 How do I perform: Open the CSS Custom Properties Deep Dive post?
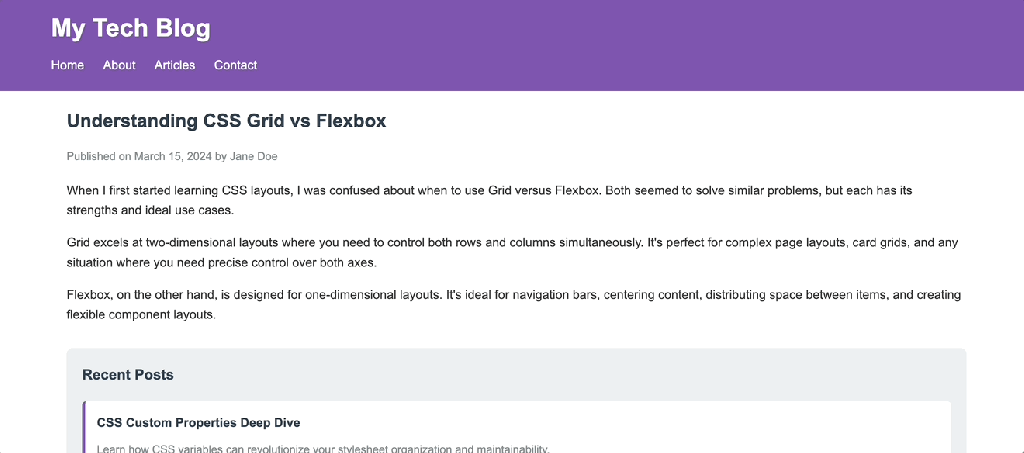click(198, 422)
